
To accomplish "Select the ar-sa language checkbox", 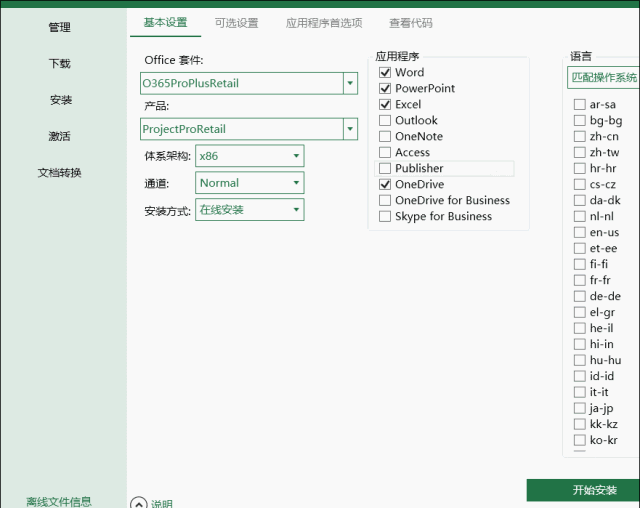I will (580, 104).
